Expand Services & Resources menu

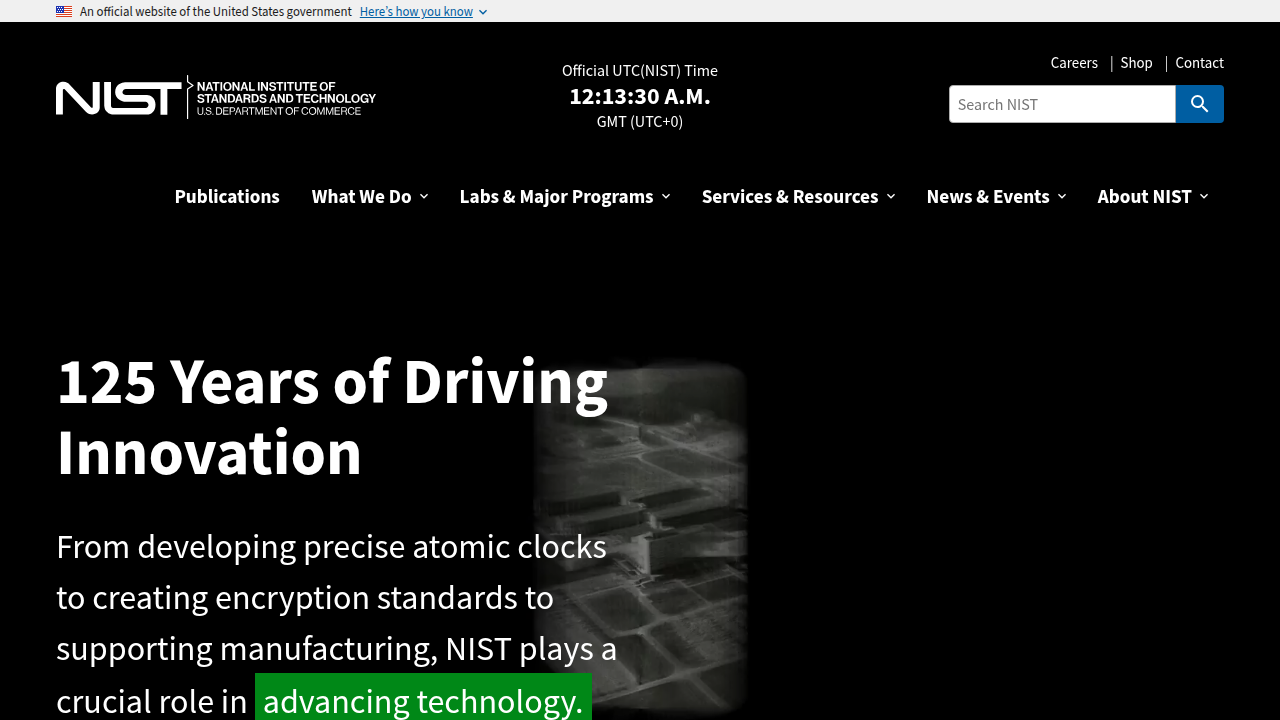[798, 196]
